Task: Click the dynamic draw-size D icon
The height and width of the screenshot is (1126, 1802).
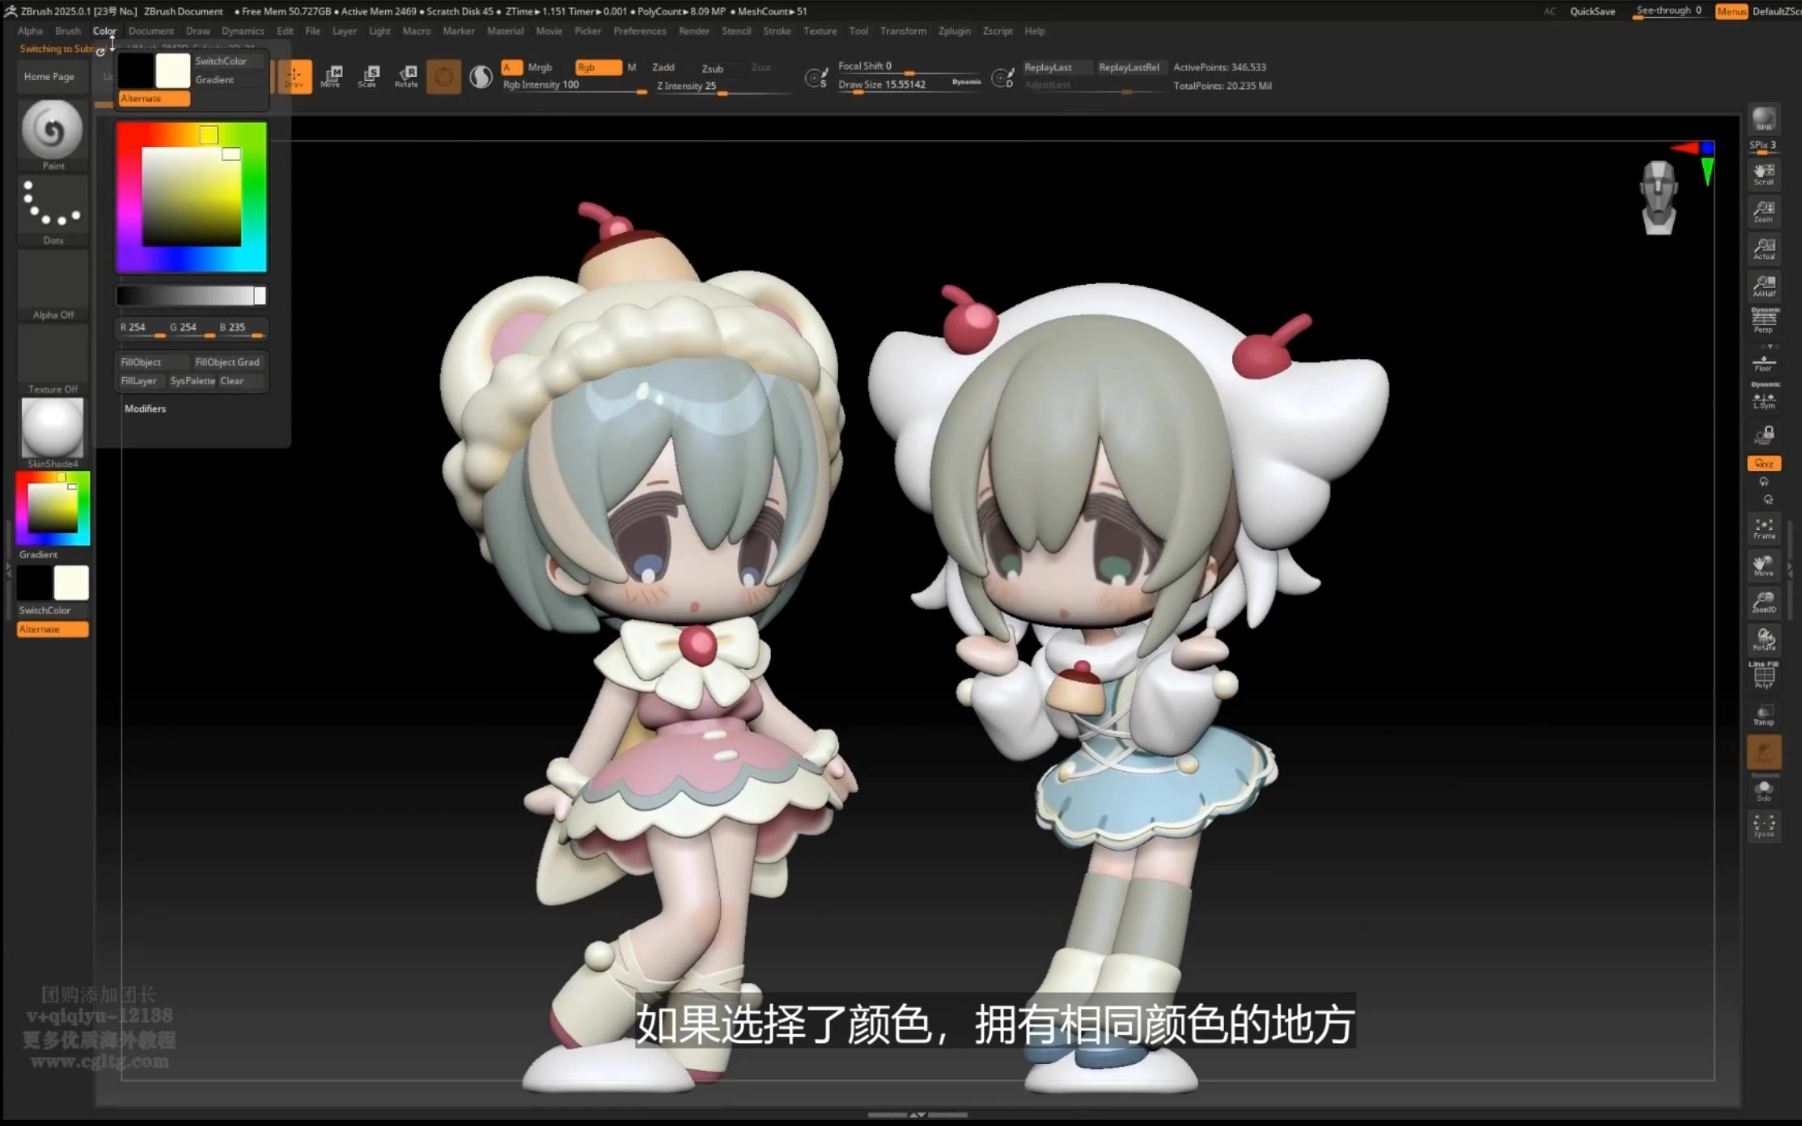Action: point(1002,77)
